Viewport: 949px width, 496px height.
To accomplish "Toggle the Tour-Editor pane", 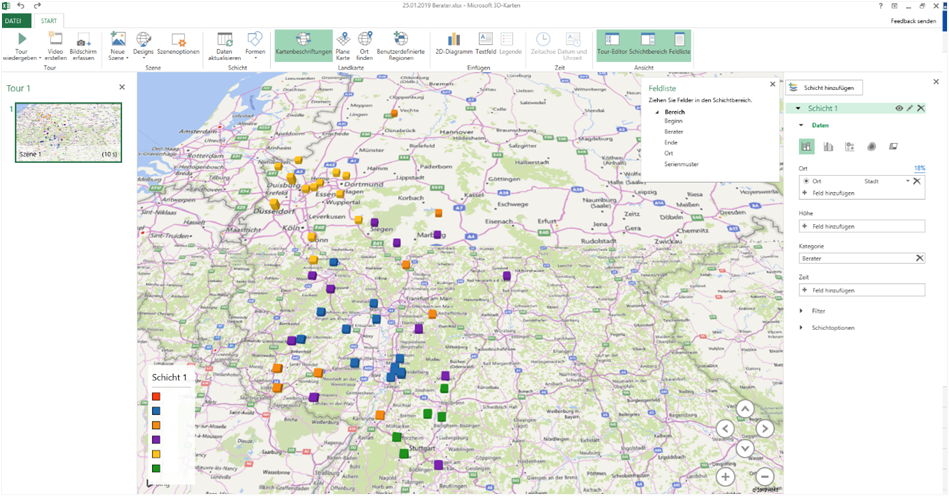I will tap(612, 46).
